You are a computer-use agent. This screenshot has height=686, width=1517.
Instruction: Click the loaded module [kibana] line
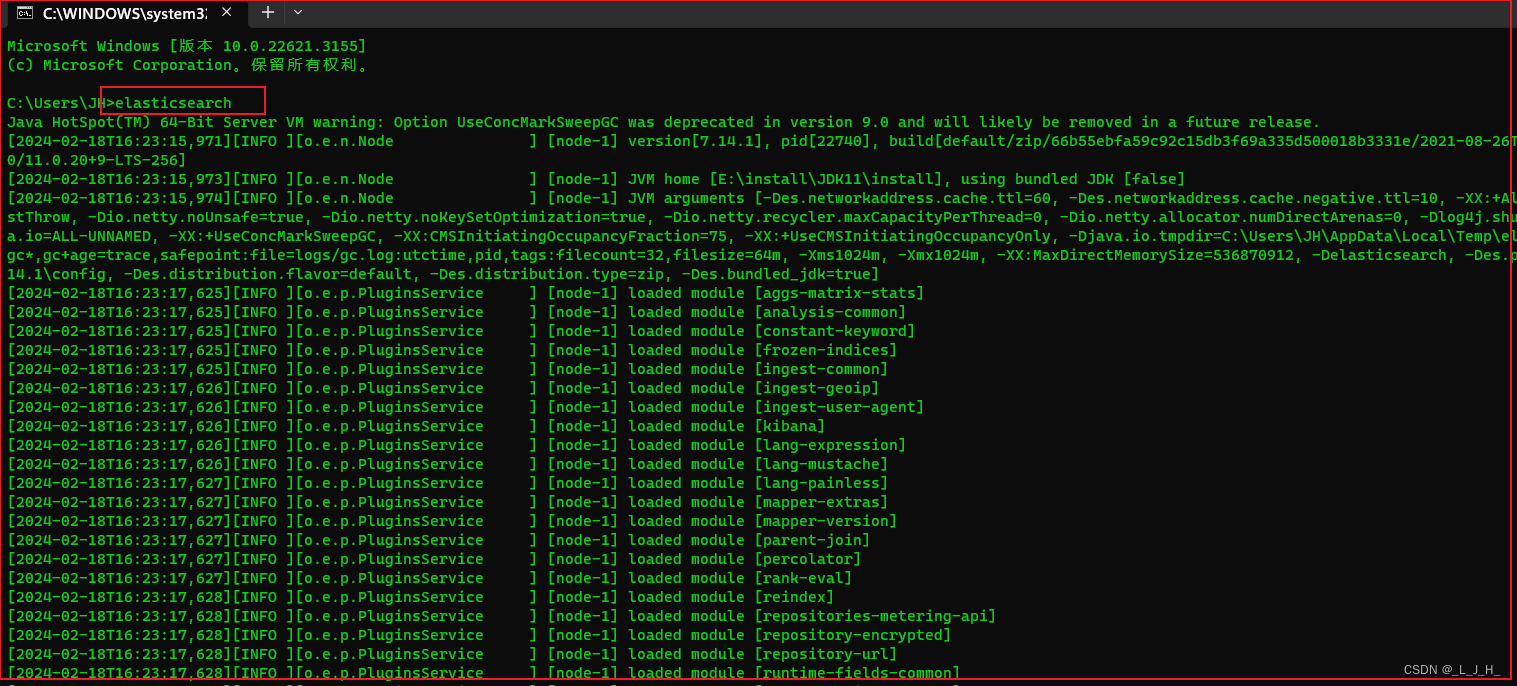click(x=416, y=426)
